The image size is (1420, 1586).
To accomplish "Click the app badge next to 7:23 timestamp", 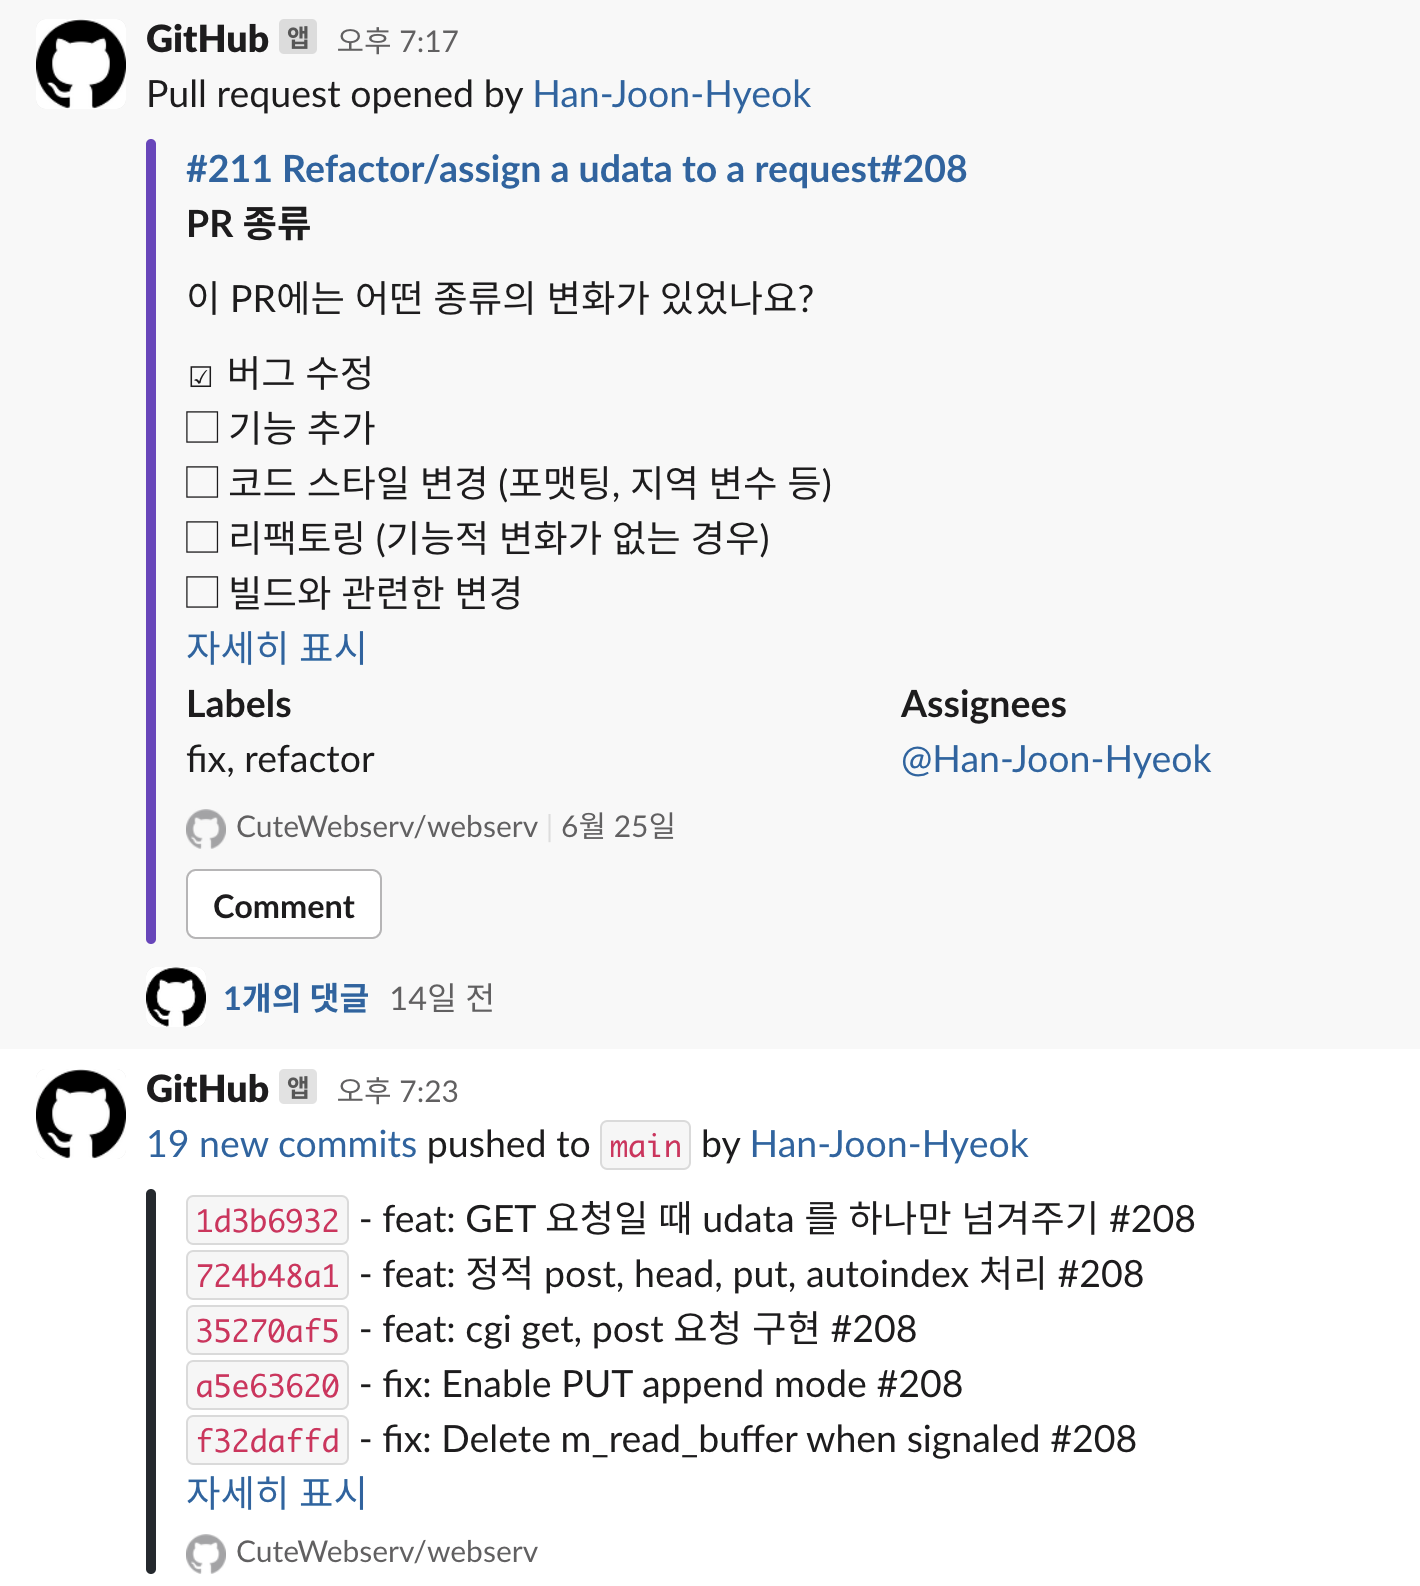I will coord(298,1088).
